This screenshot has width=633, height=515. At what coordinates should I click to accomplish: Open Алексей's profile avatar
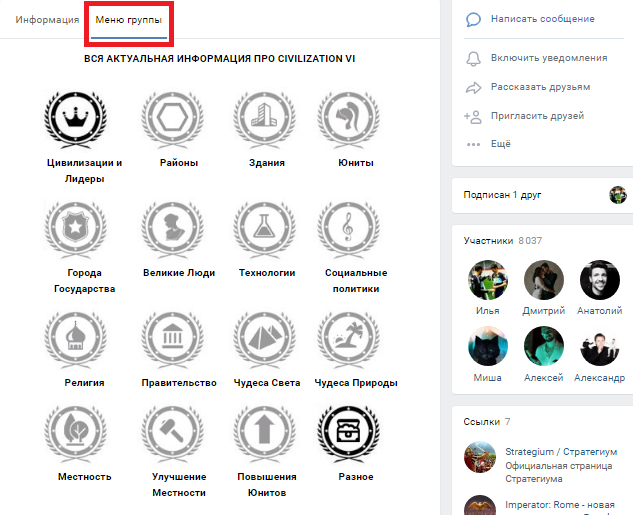543,346
